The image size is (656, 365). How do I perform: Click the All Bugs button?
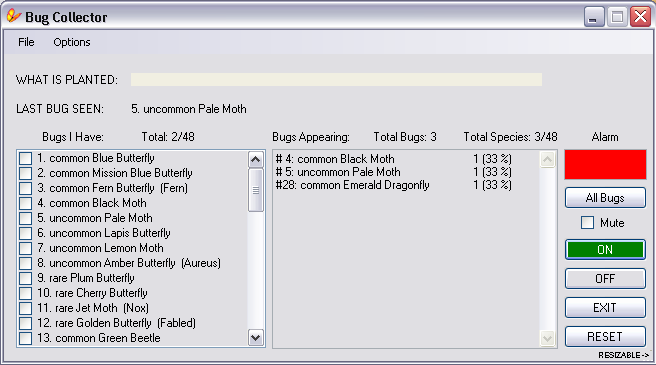pyautogui.click(x=605, y=198)
